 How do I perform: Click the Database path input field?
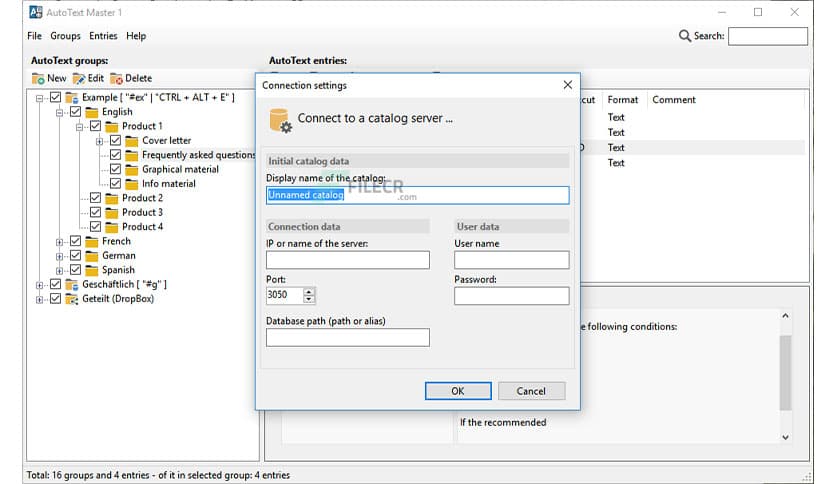348,337
